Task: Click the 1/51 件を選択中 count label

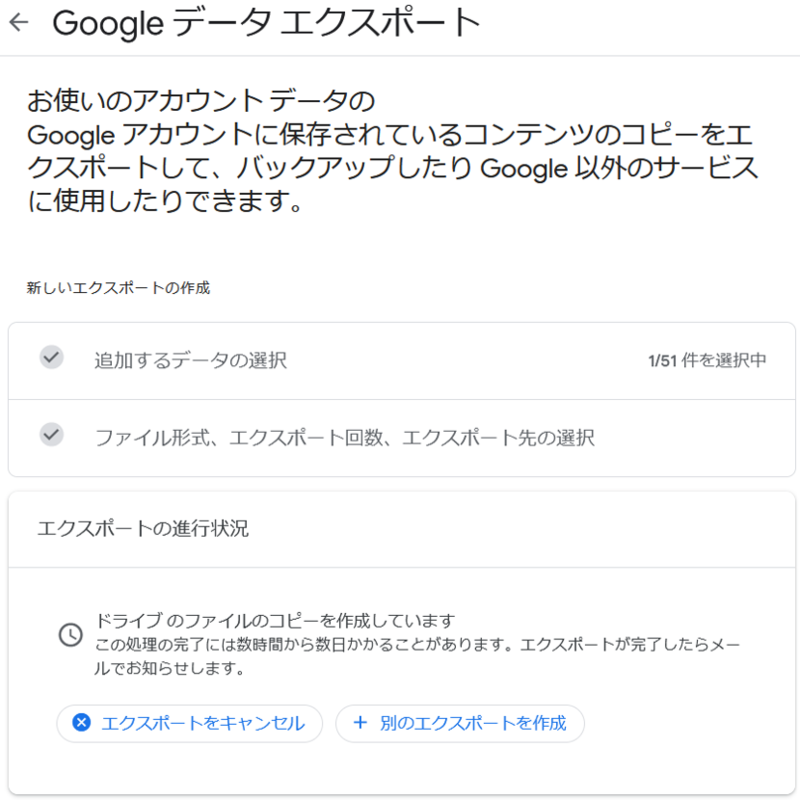Action: (707, 360)
